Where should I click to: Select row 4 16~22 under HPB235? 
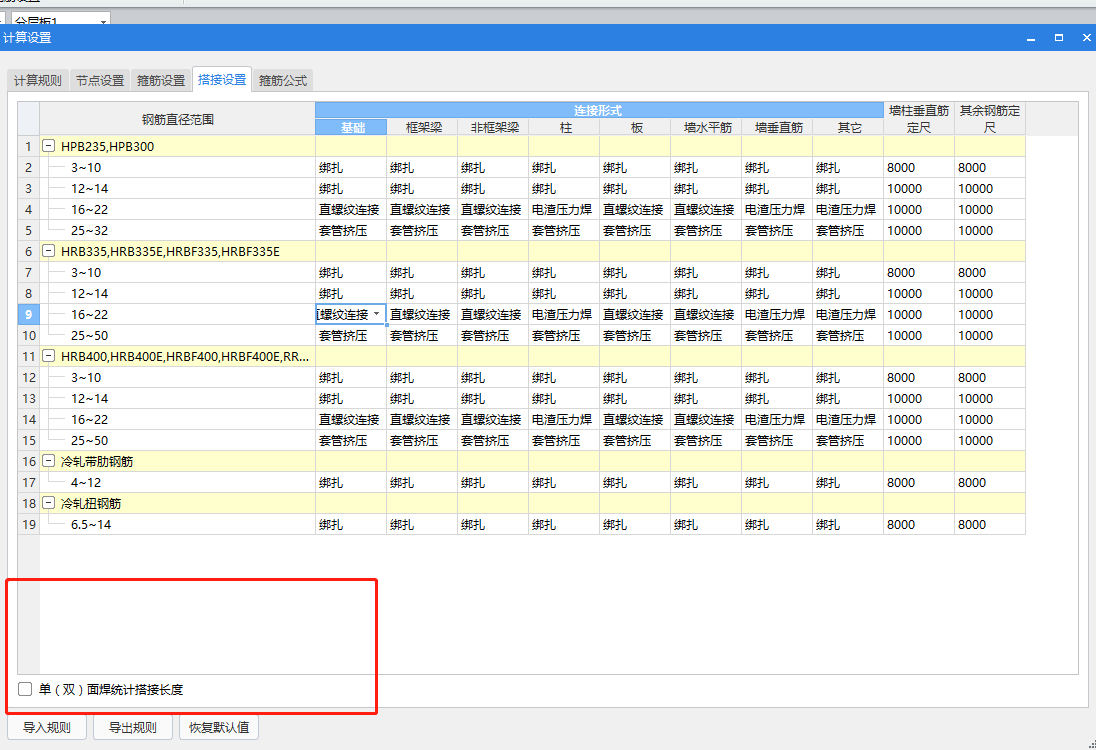click(x=178, y=210)
